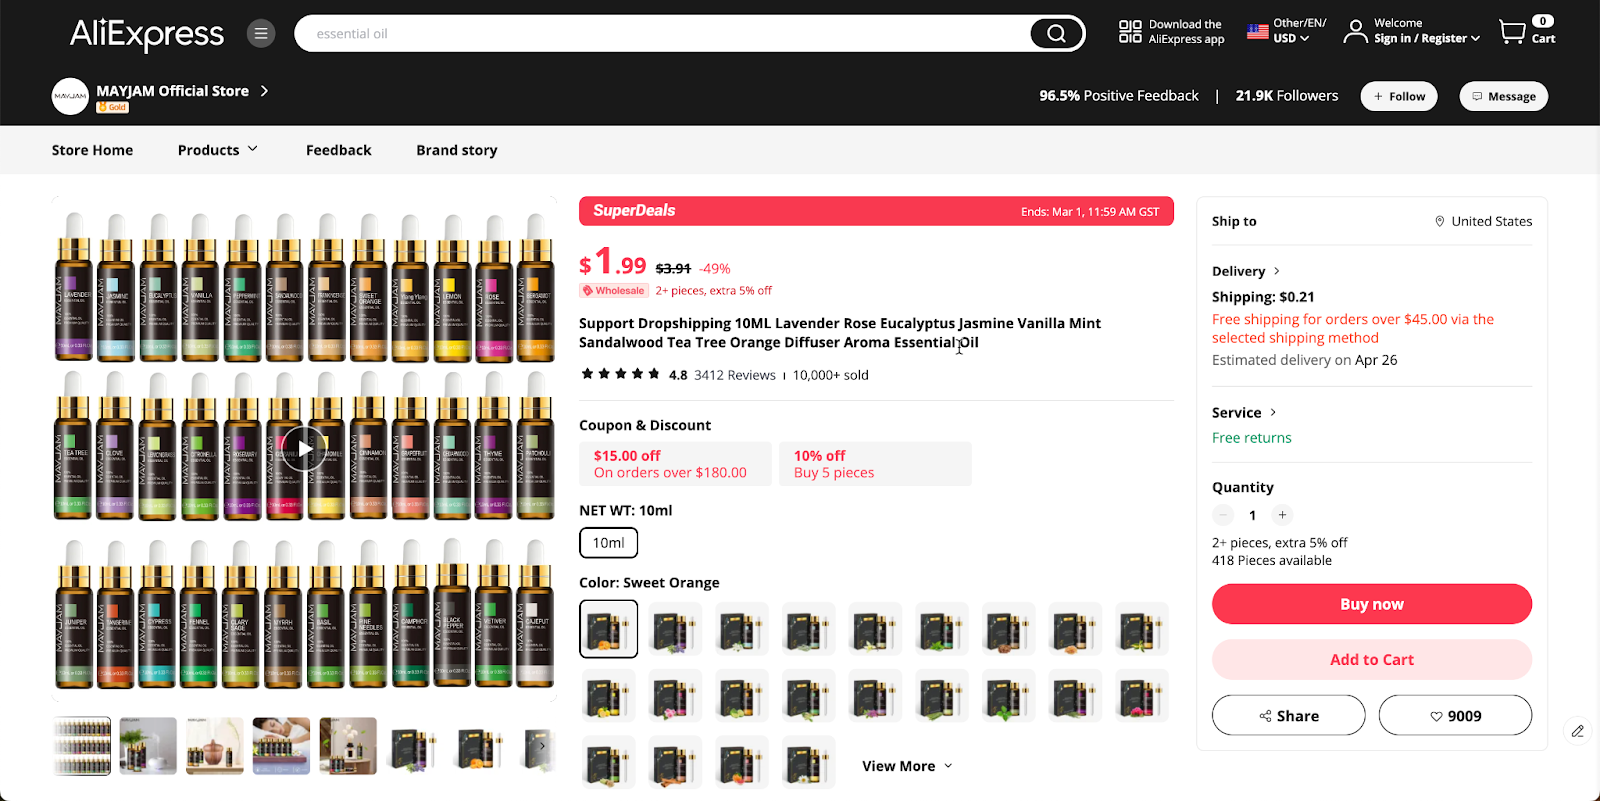Expand the Products dropdown menu
Image resolution: width=1600 pixels, height=801 pixels.
pos(218,150)
